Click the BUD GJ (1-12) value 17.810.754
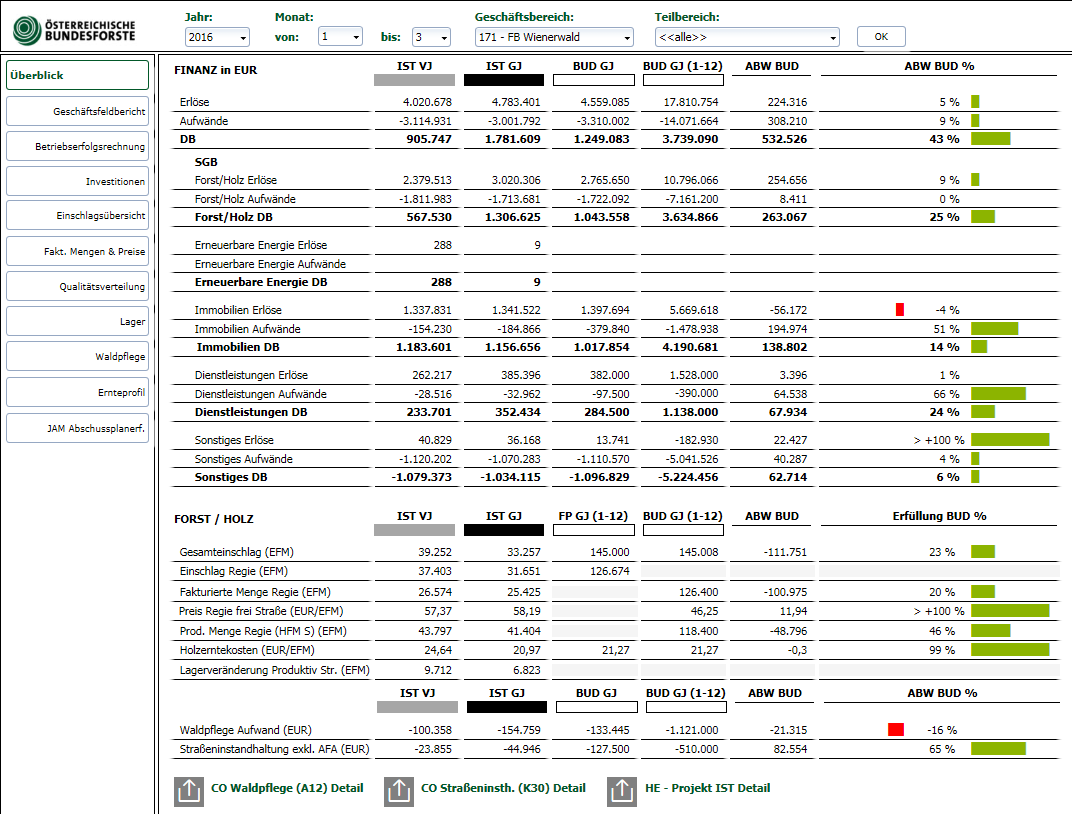1072x814 pixels. click(x=691, y=102)
